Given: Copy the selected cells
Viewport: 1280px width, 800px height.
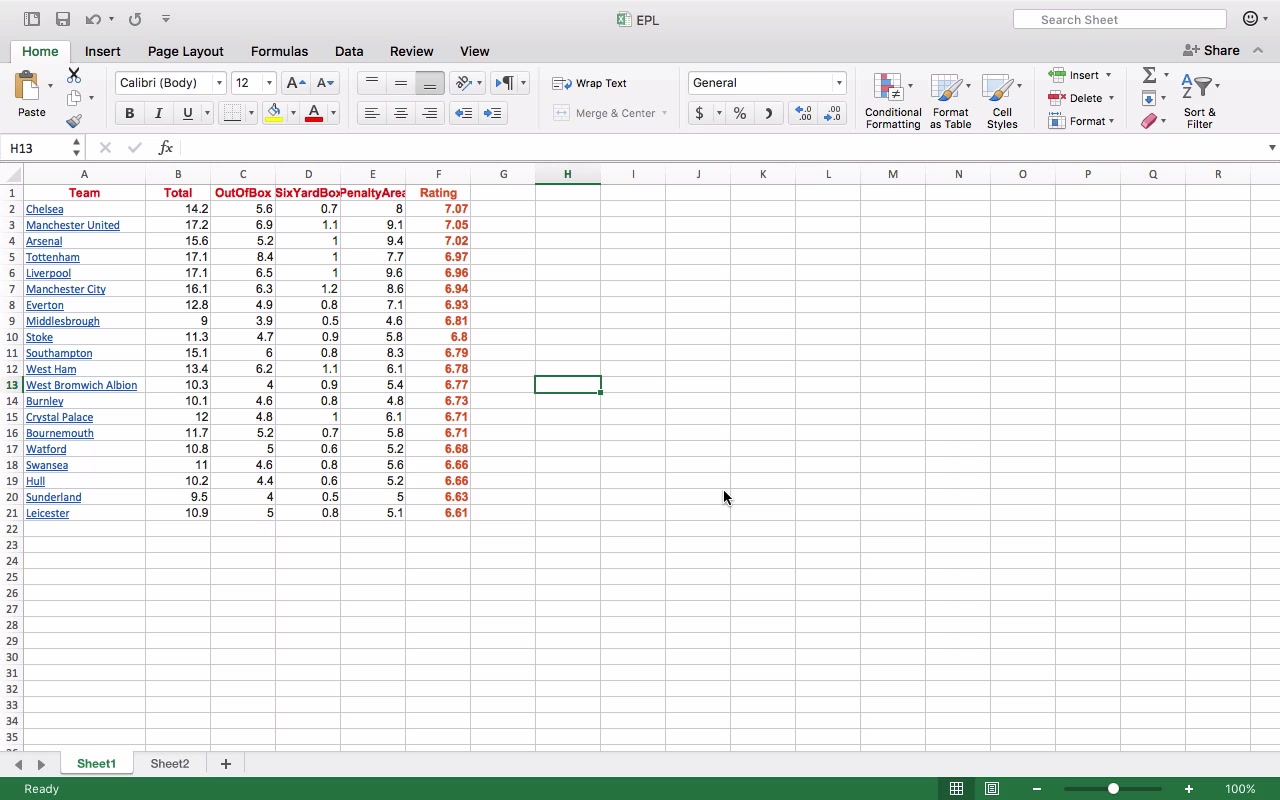Looking at the screenshot, I should coord(74,98).
